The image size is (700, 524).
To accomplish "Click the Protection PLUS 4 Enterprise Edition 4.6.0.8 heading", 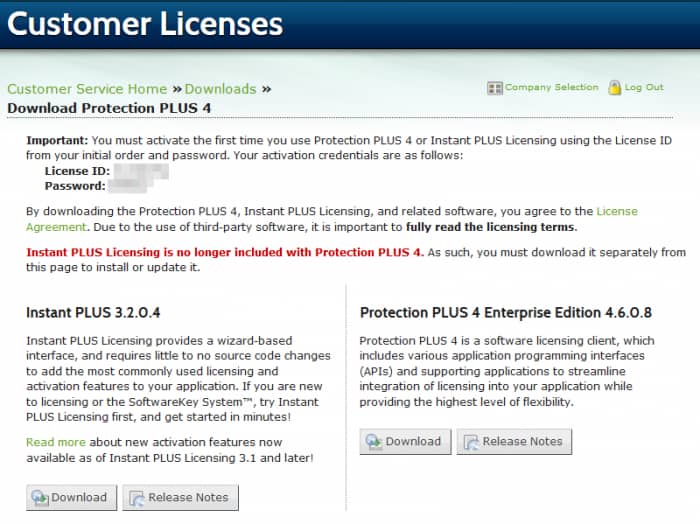I will point(506,312).
